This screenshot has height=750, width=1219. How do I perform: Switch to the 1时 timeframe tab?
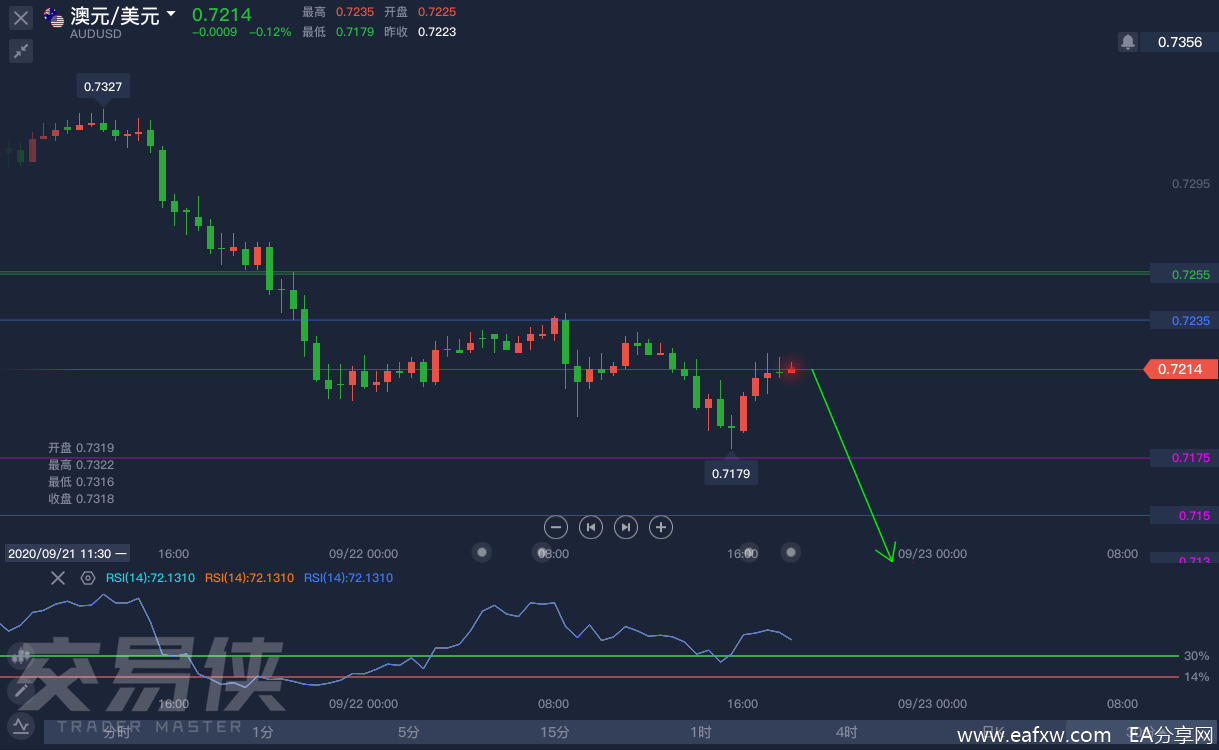(x=701, y=732)
